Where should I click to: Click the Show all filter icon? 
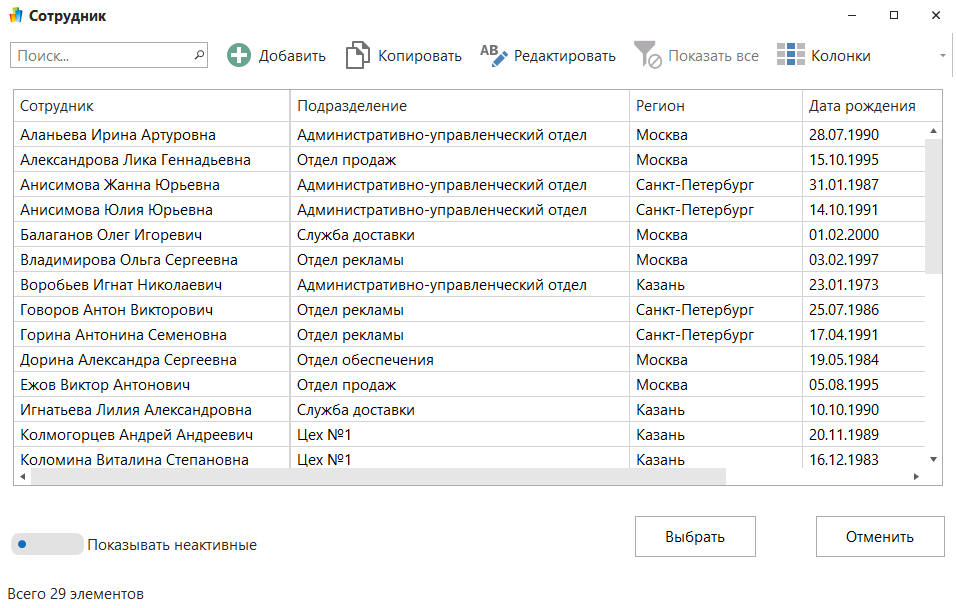(648, 56)
